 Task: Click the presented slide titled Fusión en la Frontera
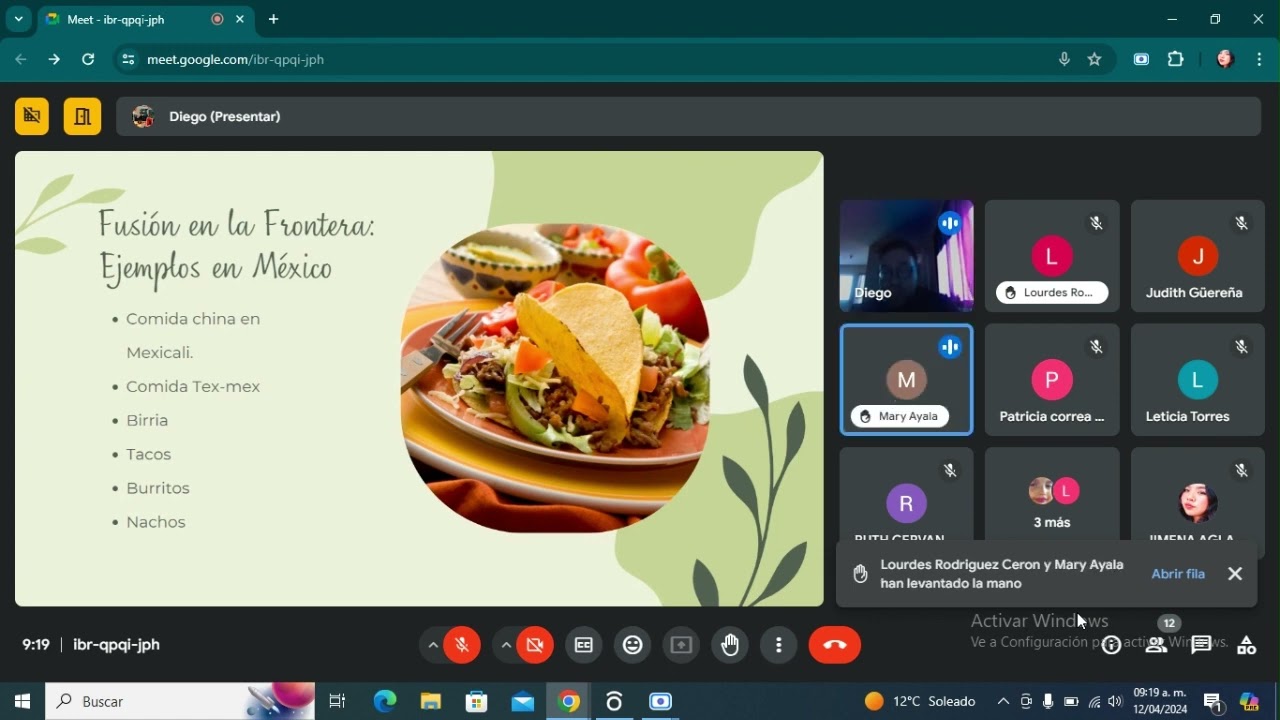click(419, 379)
